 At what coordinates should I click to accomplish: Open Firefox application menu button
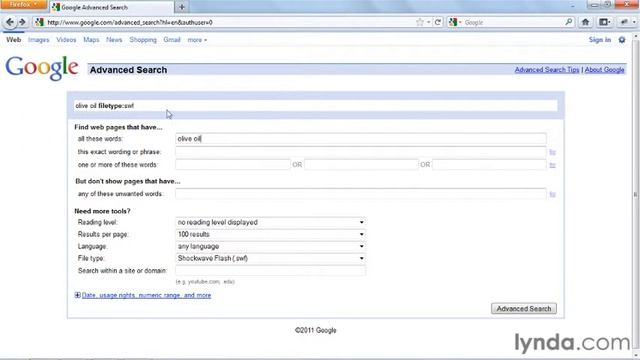coord(23,4)
